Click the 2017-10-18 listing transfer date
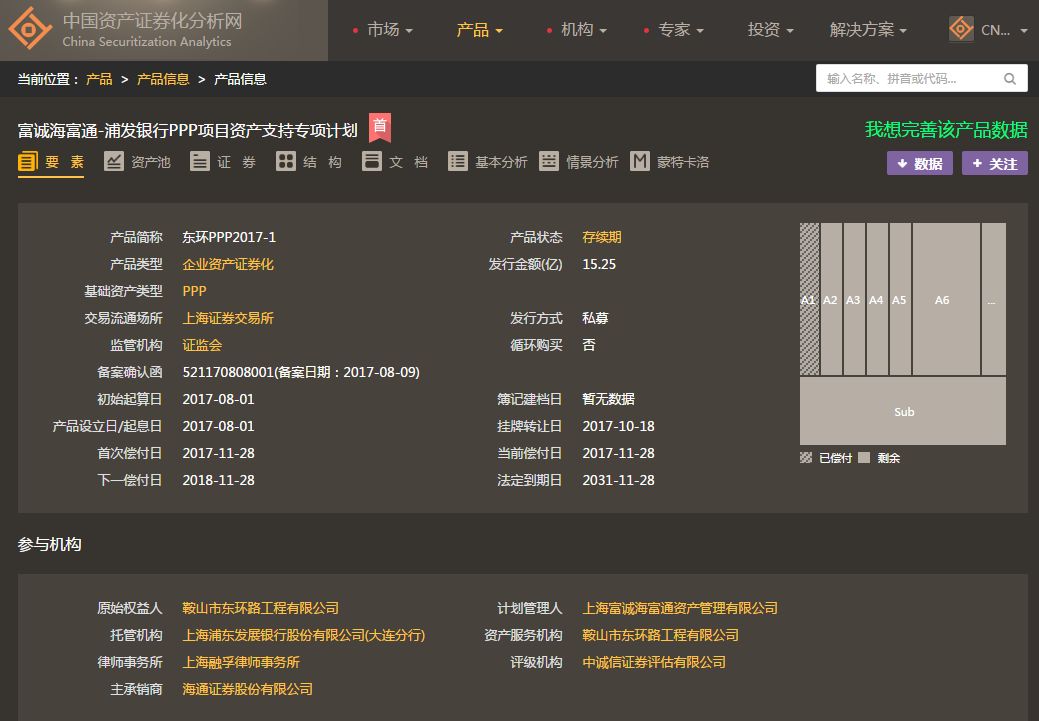 coord(618,426)
